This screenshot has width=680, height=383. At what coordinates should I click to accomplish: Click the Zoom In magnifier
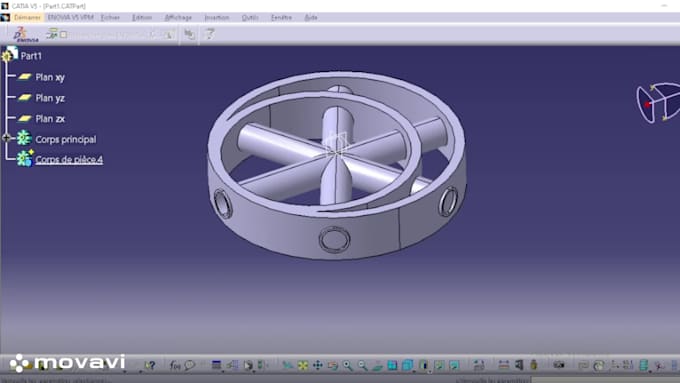347,366
